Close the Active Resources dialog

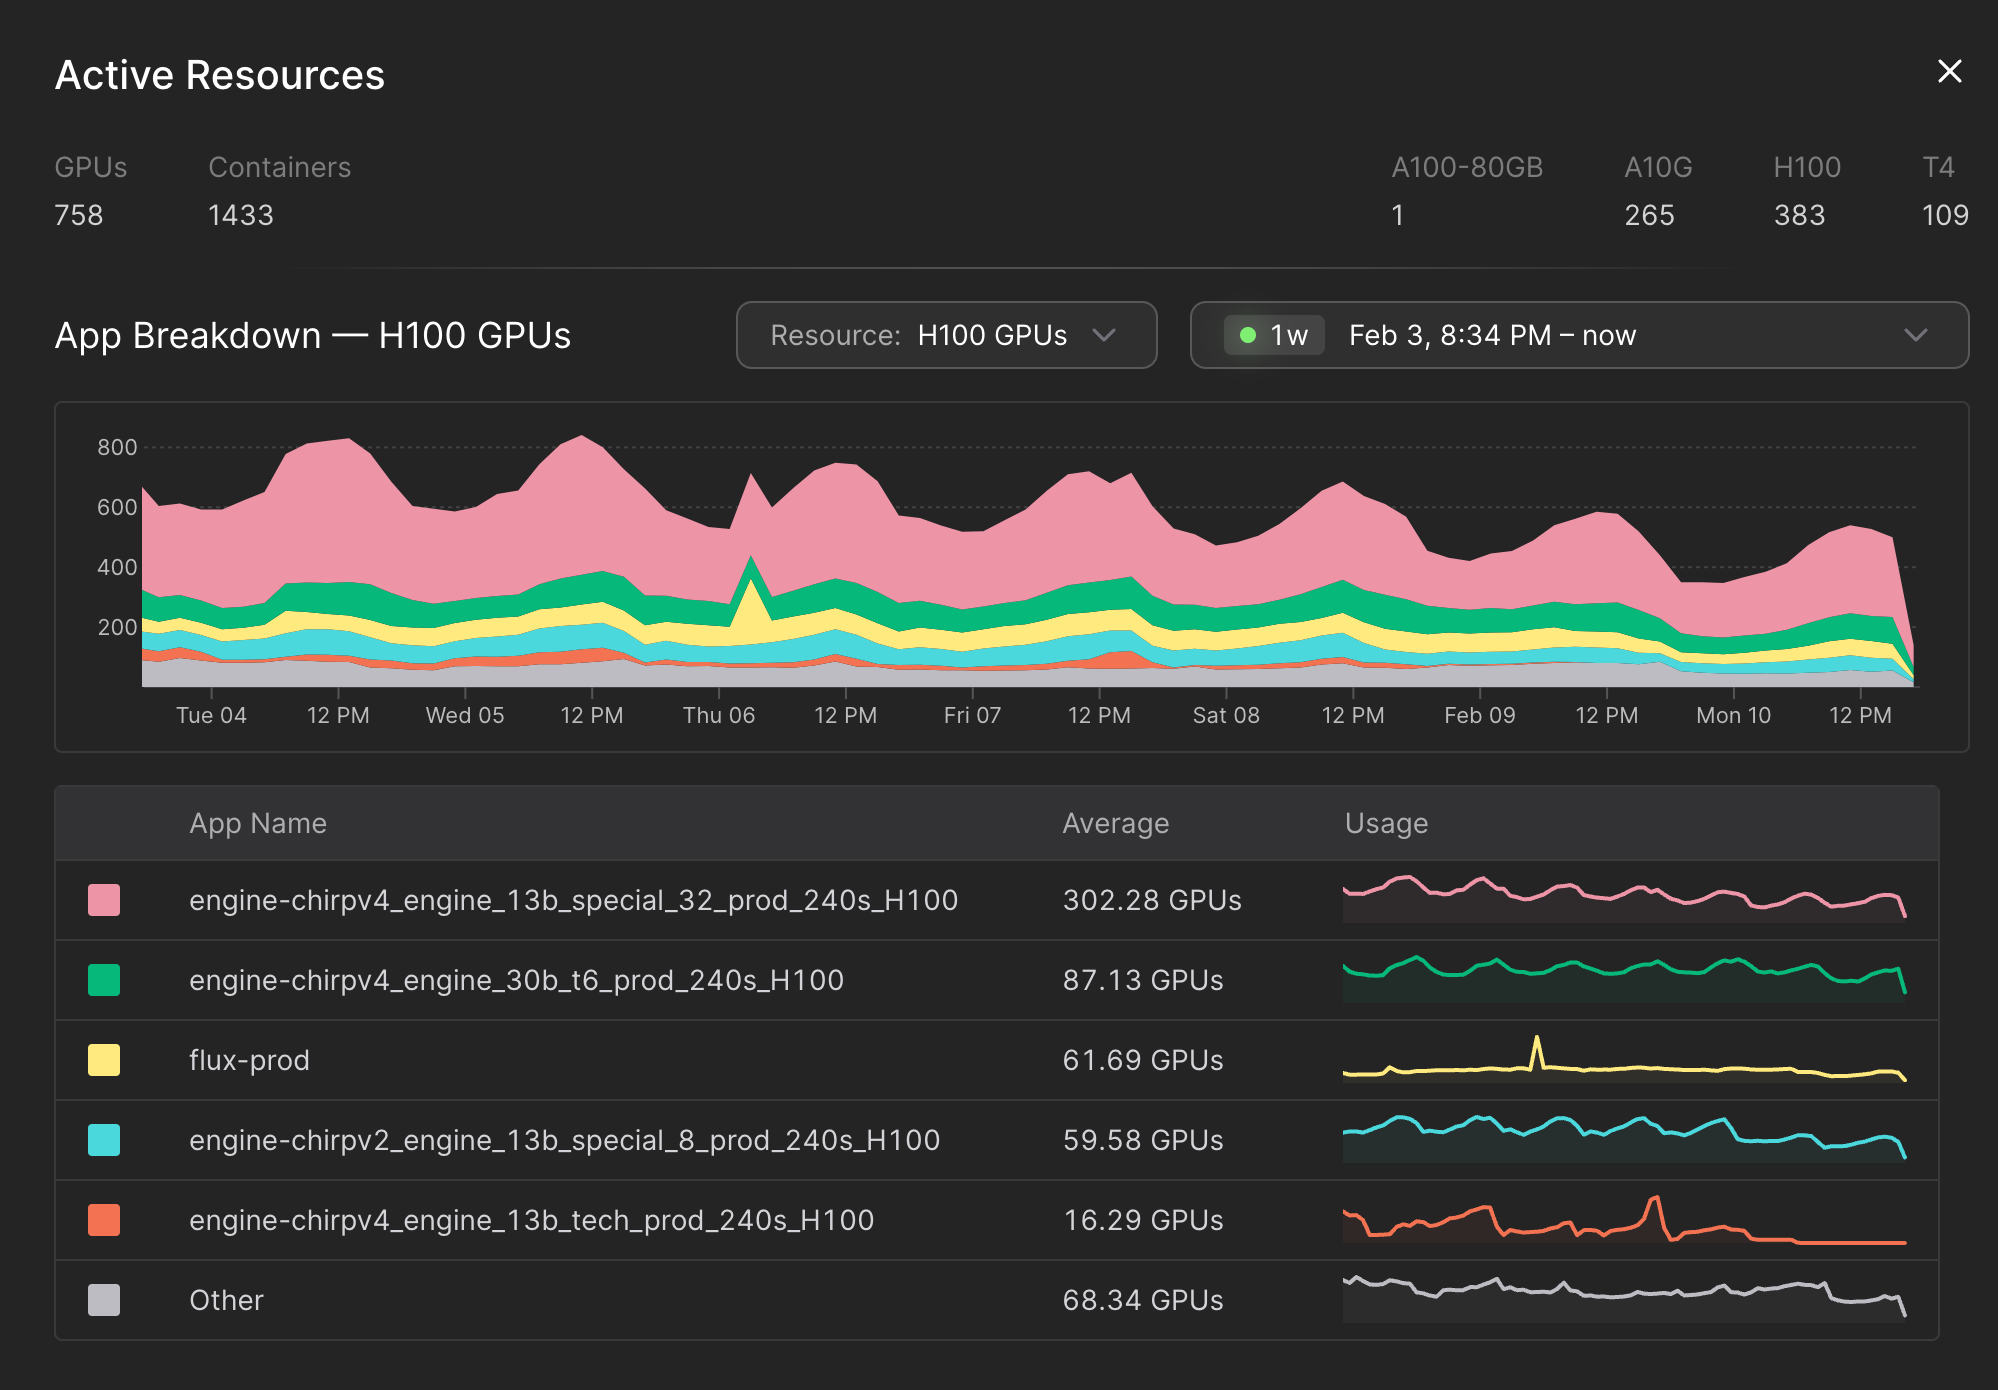point(1949,72)
